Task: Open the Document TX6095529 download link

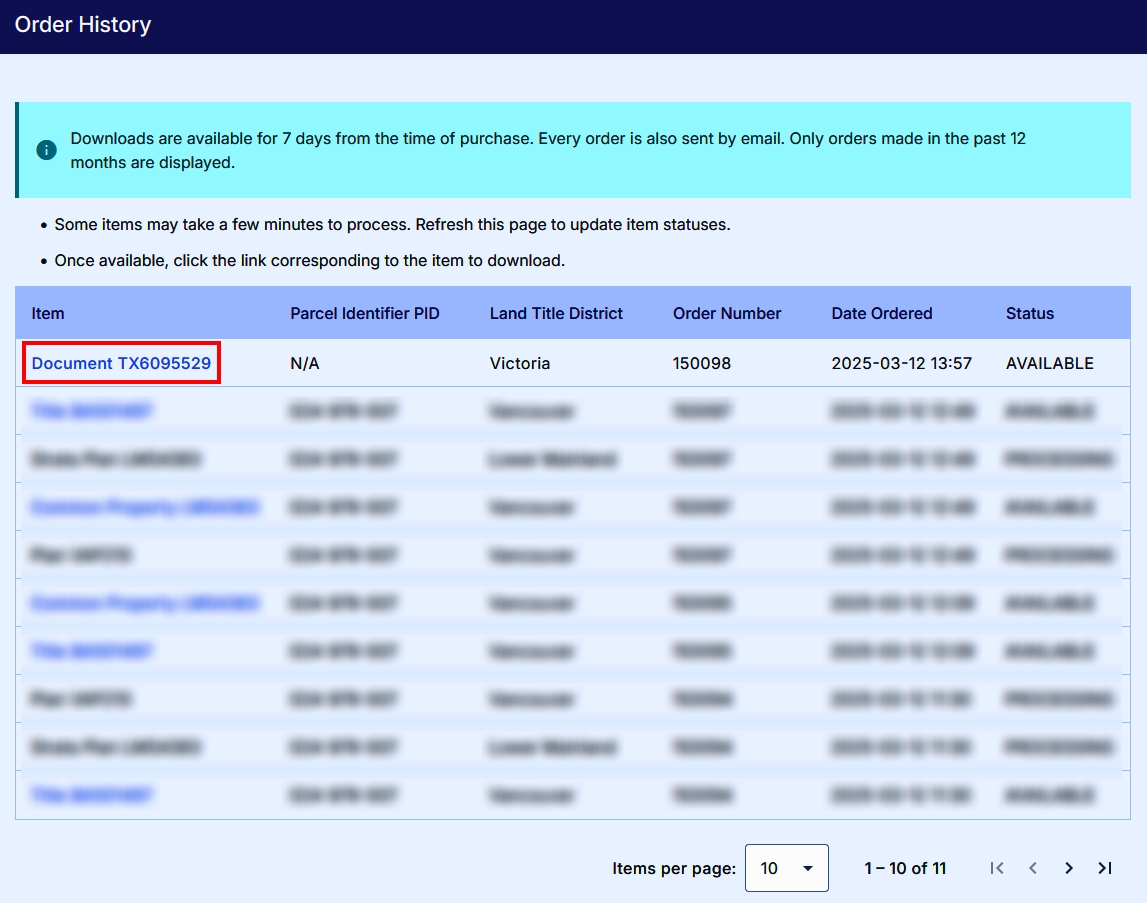Action: click(121, 363)
